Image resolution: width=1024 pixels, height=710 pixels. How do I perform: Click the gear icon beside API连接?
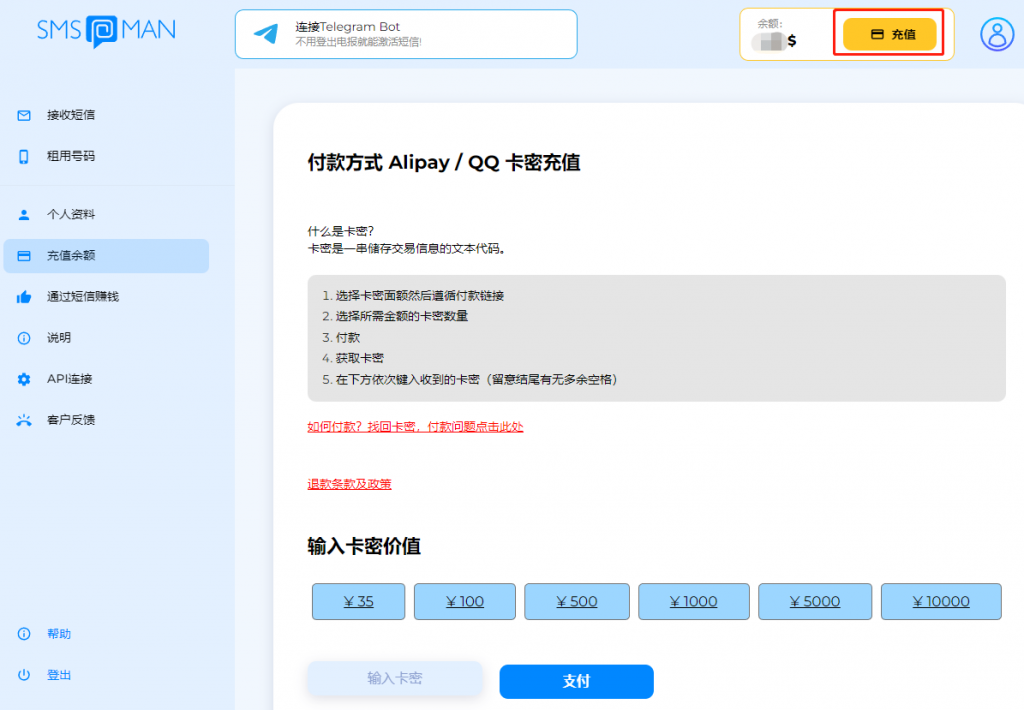[24, 379]
